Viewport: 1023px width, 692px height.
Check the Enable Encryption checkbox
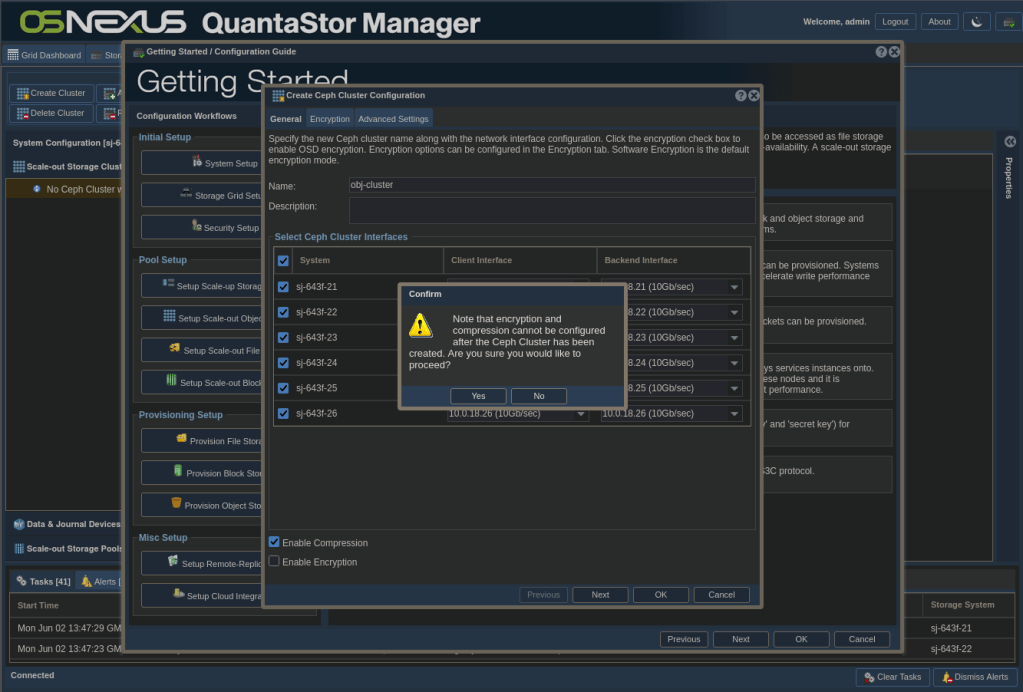[274, 562]
